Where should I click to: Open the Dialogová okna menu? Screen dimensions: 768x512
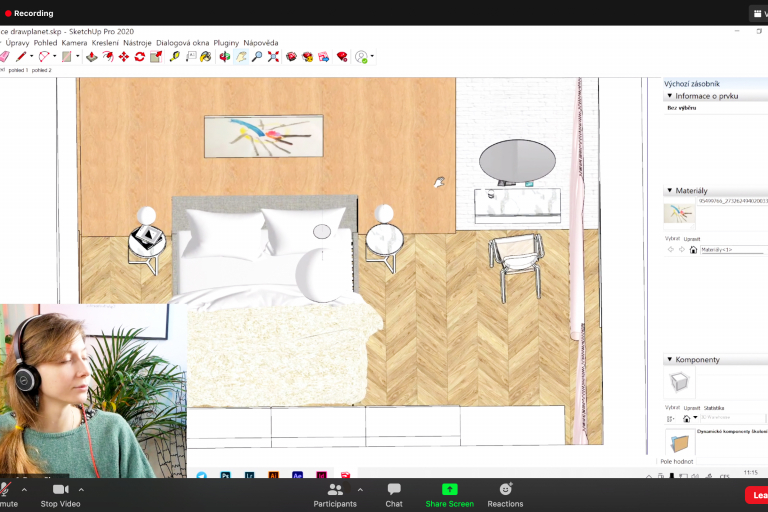[x=182, y=43]
